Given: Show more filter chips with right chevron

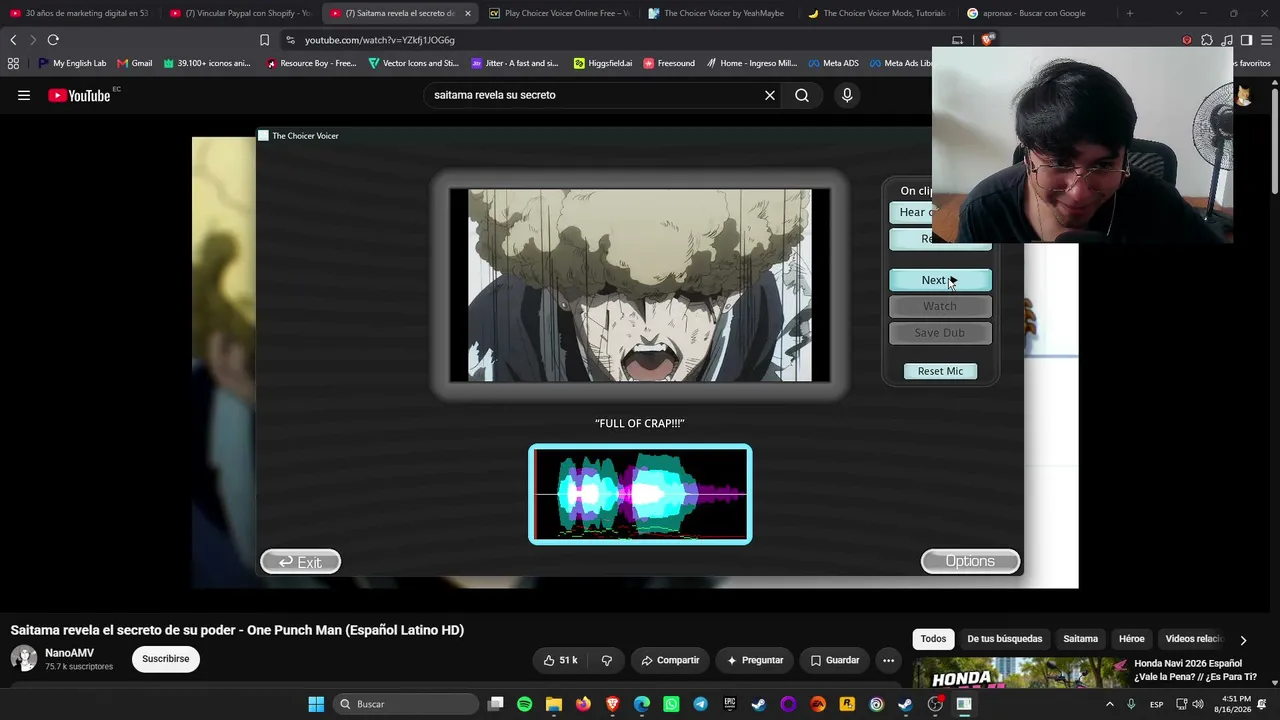Looking at the screenshot, I should [1243, 640].
